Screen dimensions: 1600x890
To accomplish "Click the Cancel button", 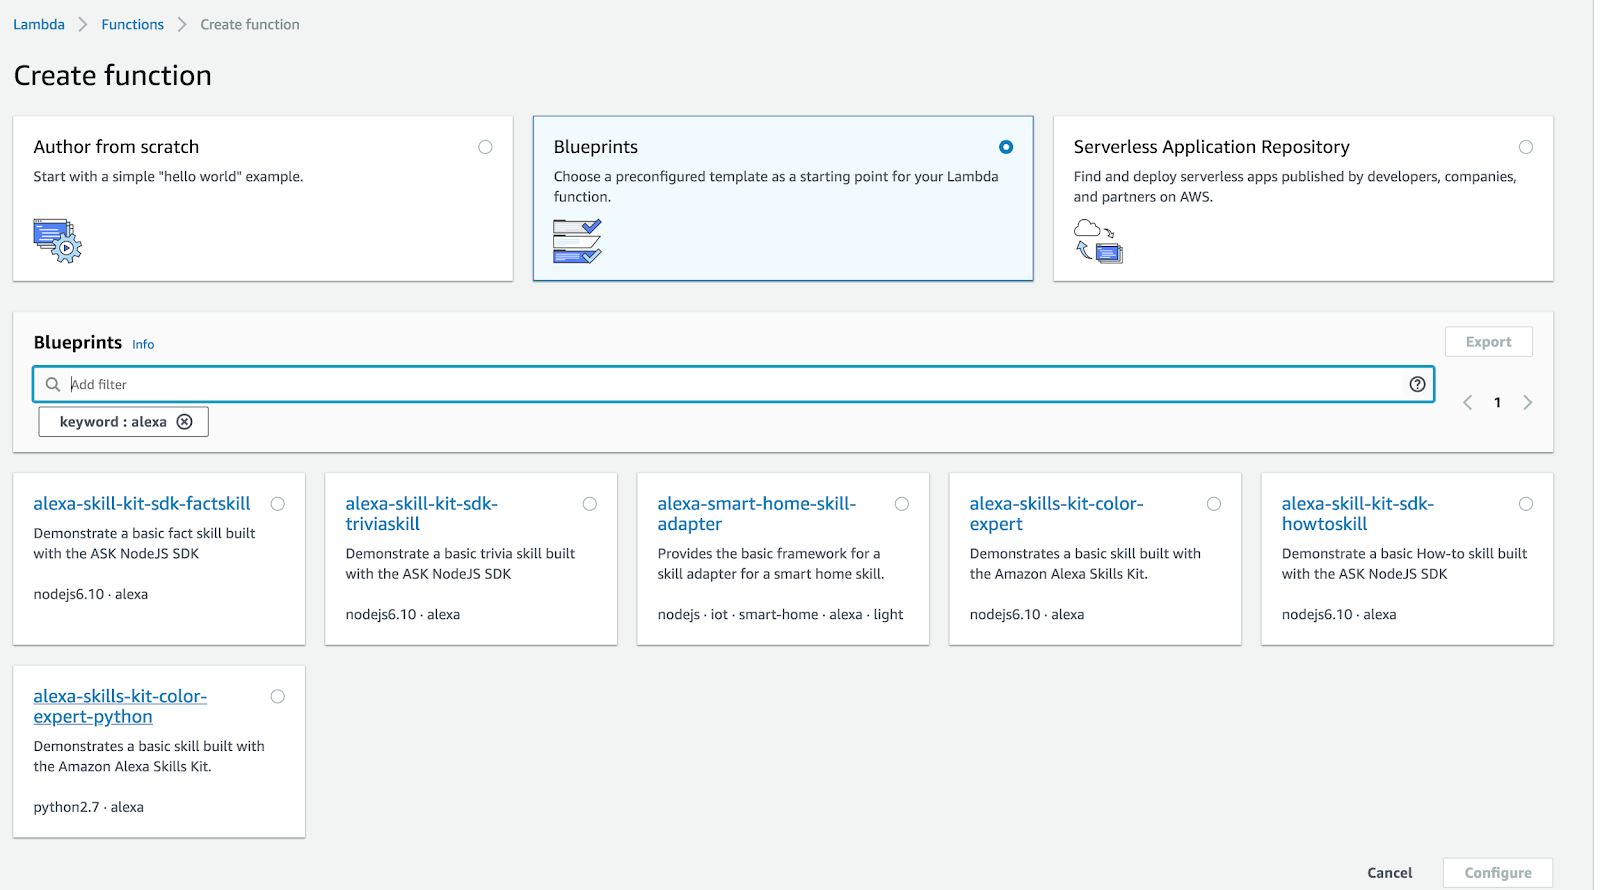I will tap(1389, 873).
